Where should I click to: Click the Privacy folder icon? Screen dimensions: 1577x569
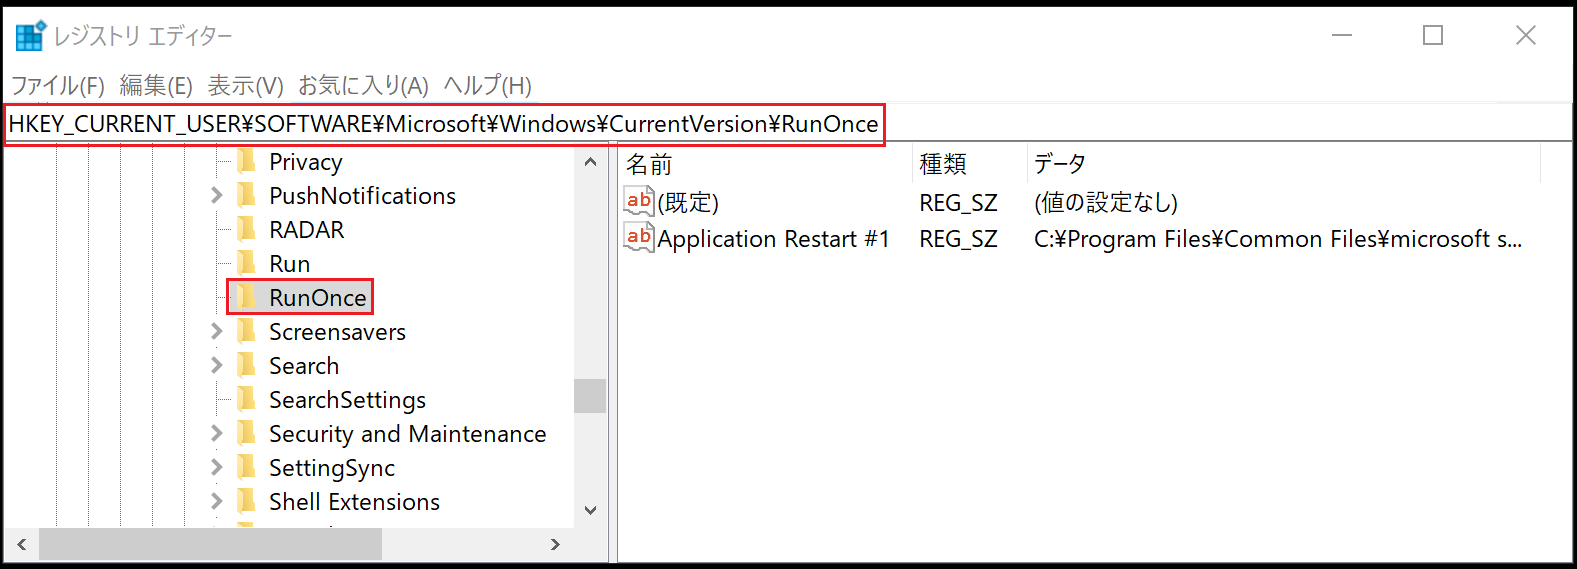click(247, 161)
